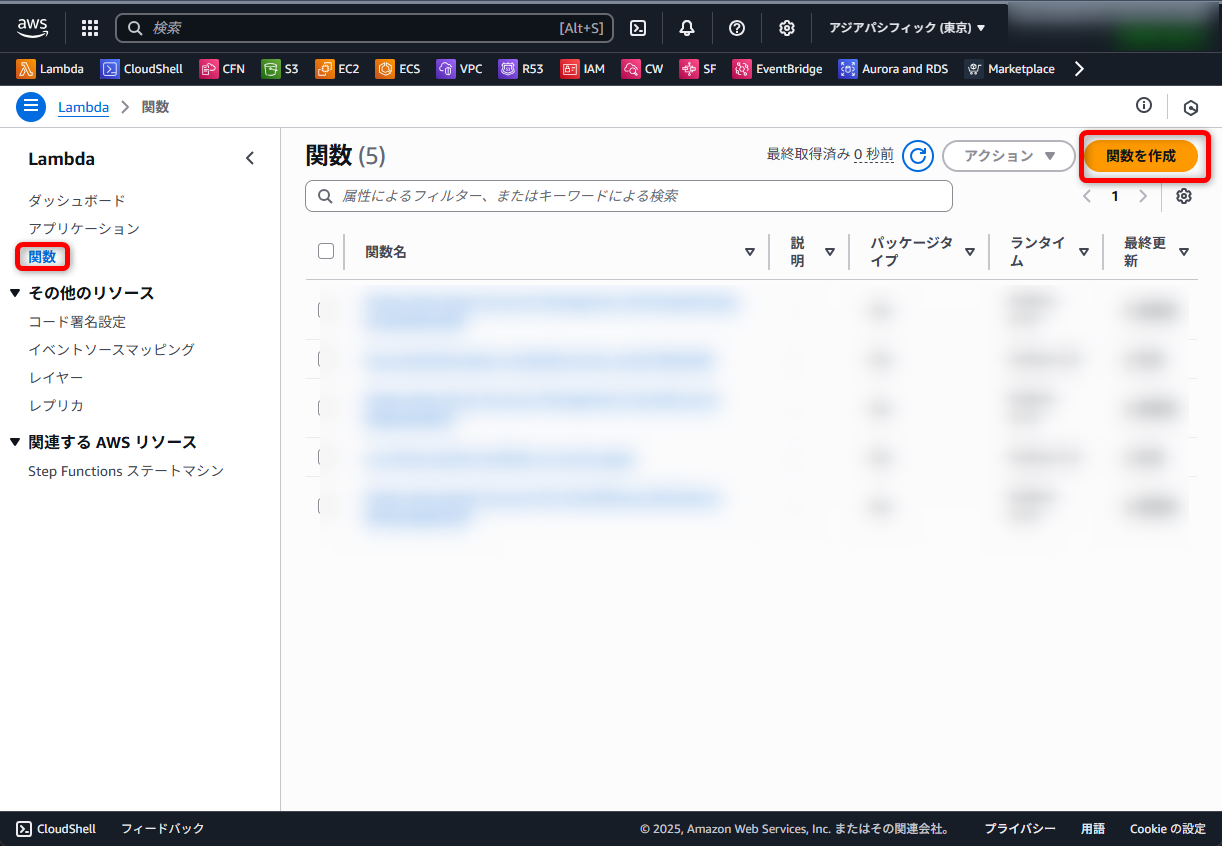This screenshot has height=846, width=1222.
Task: Open the アクション dropdown
Action: 1008,156
